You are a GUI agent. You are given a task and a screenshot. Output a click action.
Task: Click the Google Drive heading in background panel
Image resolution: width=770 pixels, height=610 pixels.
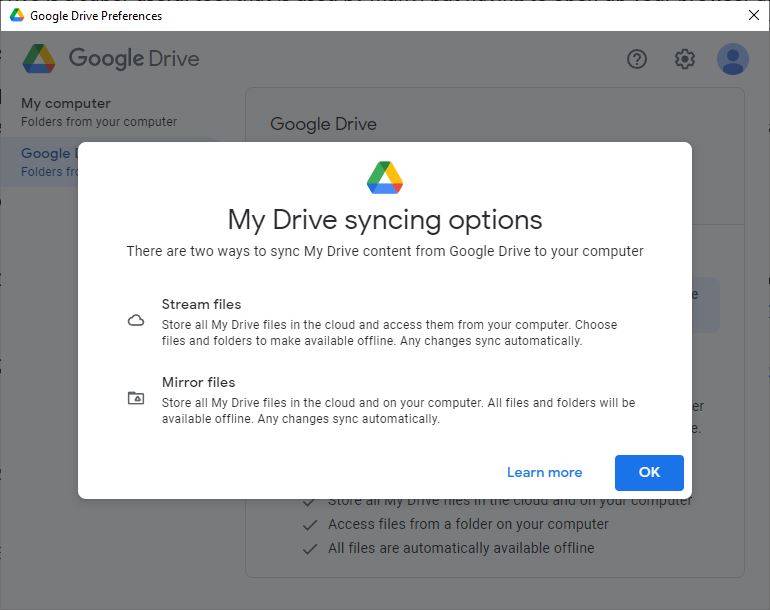(323, 124)
